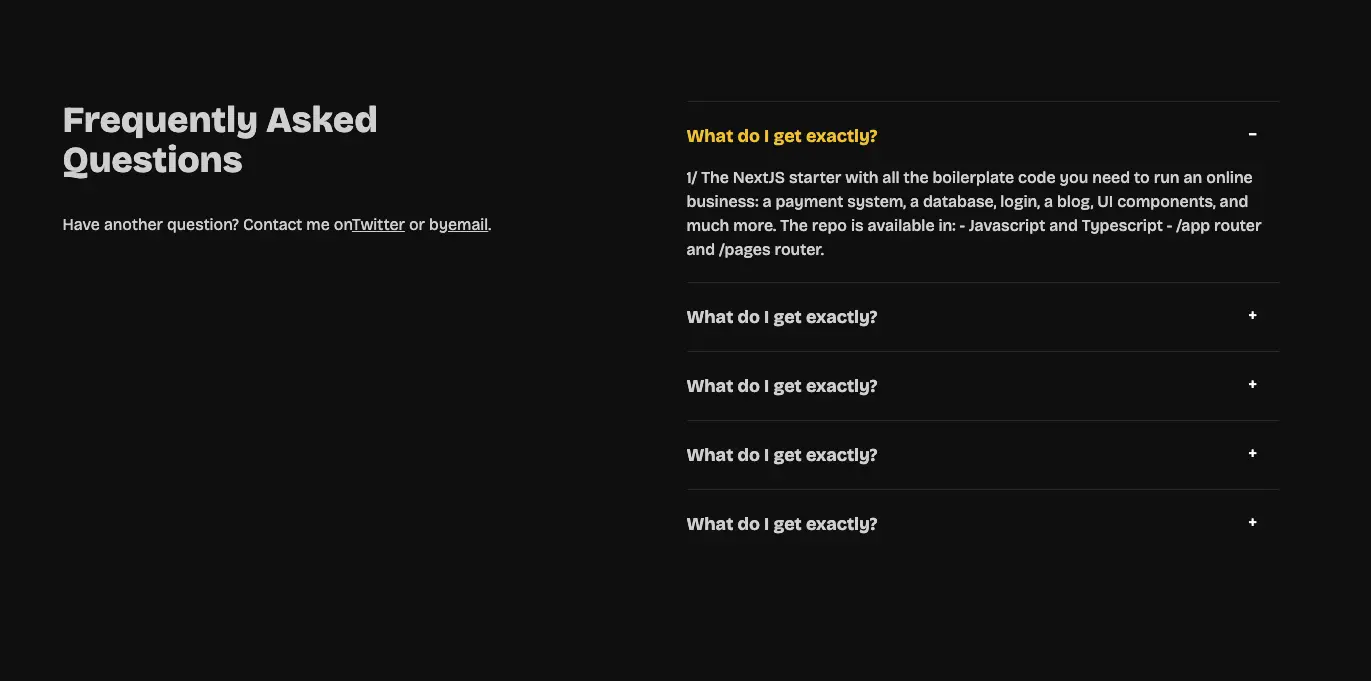Open the email contact link
Viewport: 1371px width, 681px height.
click(468, 225)
